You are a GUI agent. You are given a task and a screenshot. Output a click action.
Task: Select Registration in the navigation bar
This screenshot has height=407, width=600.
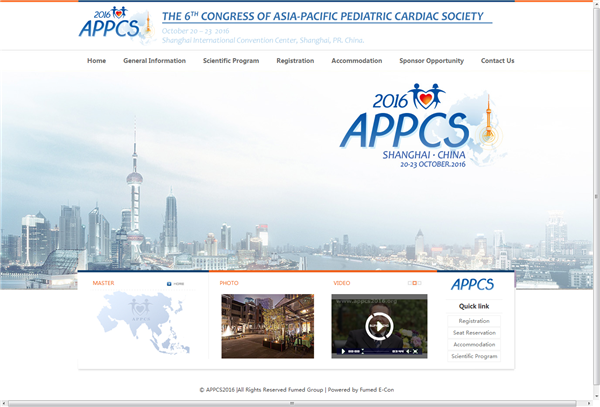pyautogui.click(x=295, y=61)
